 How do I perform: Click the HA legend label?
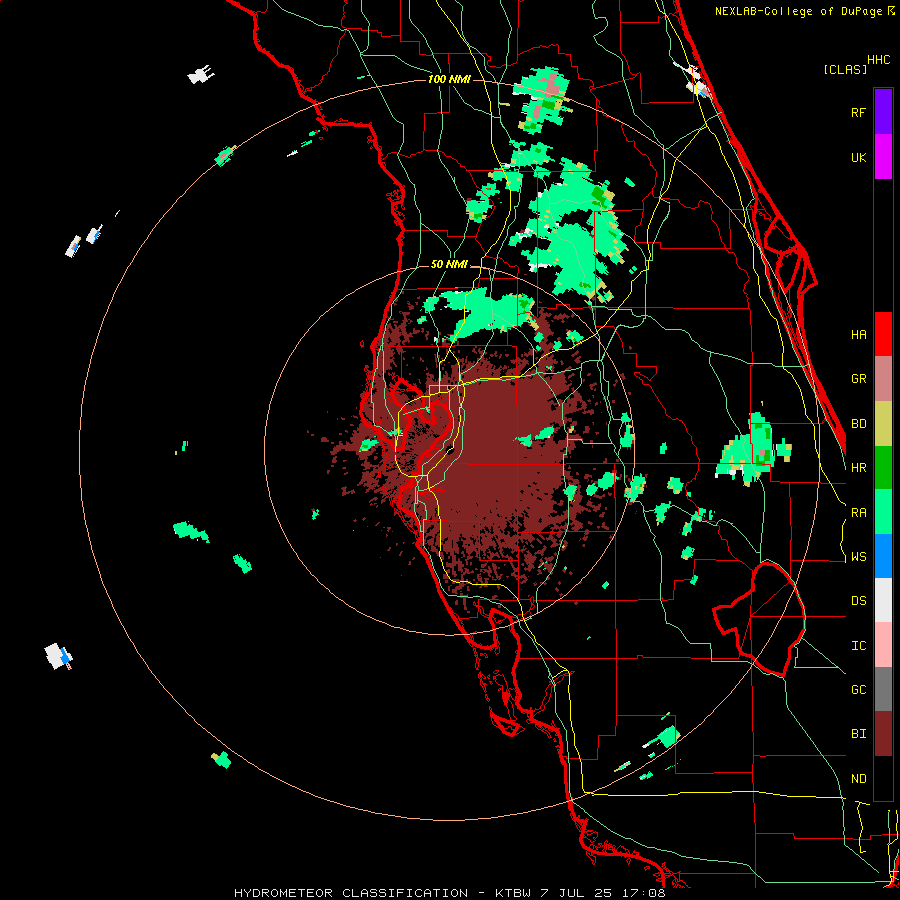[x=858, y=334]
